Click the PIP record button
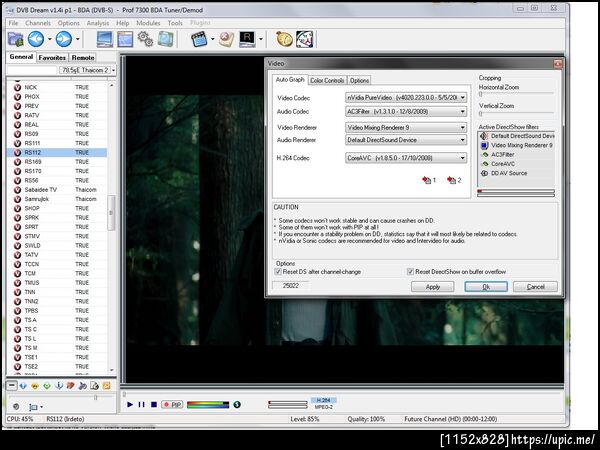This screenshot has width=600, height=450. (172, 404)
